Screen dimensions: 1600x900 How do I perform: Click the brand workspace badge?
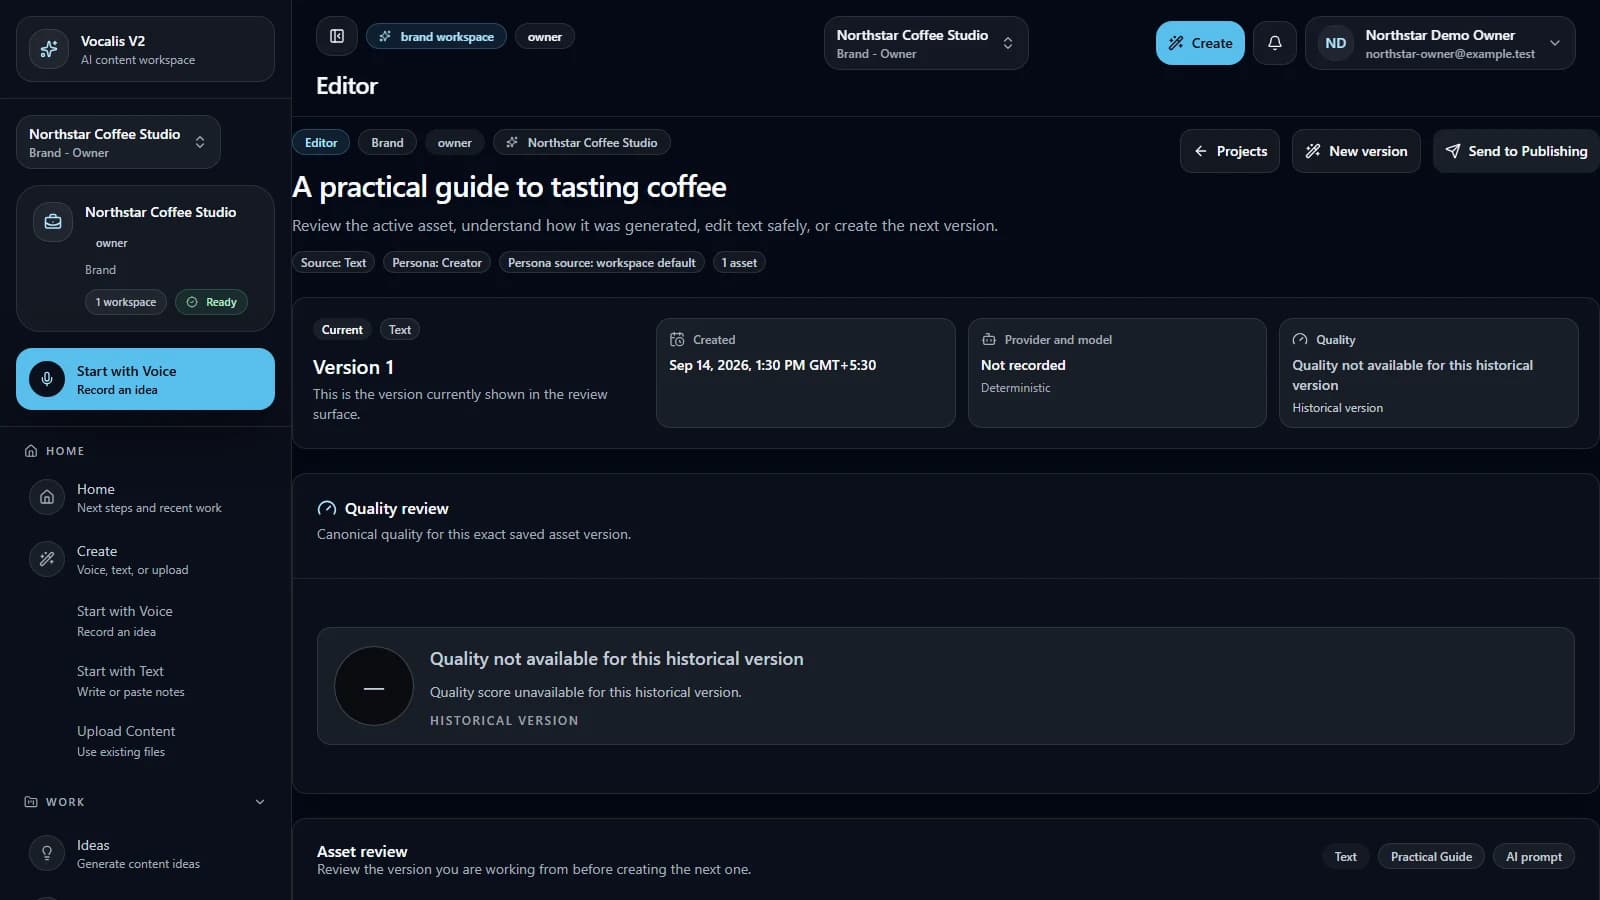click(436, 36)
